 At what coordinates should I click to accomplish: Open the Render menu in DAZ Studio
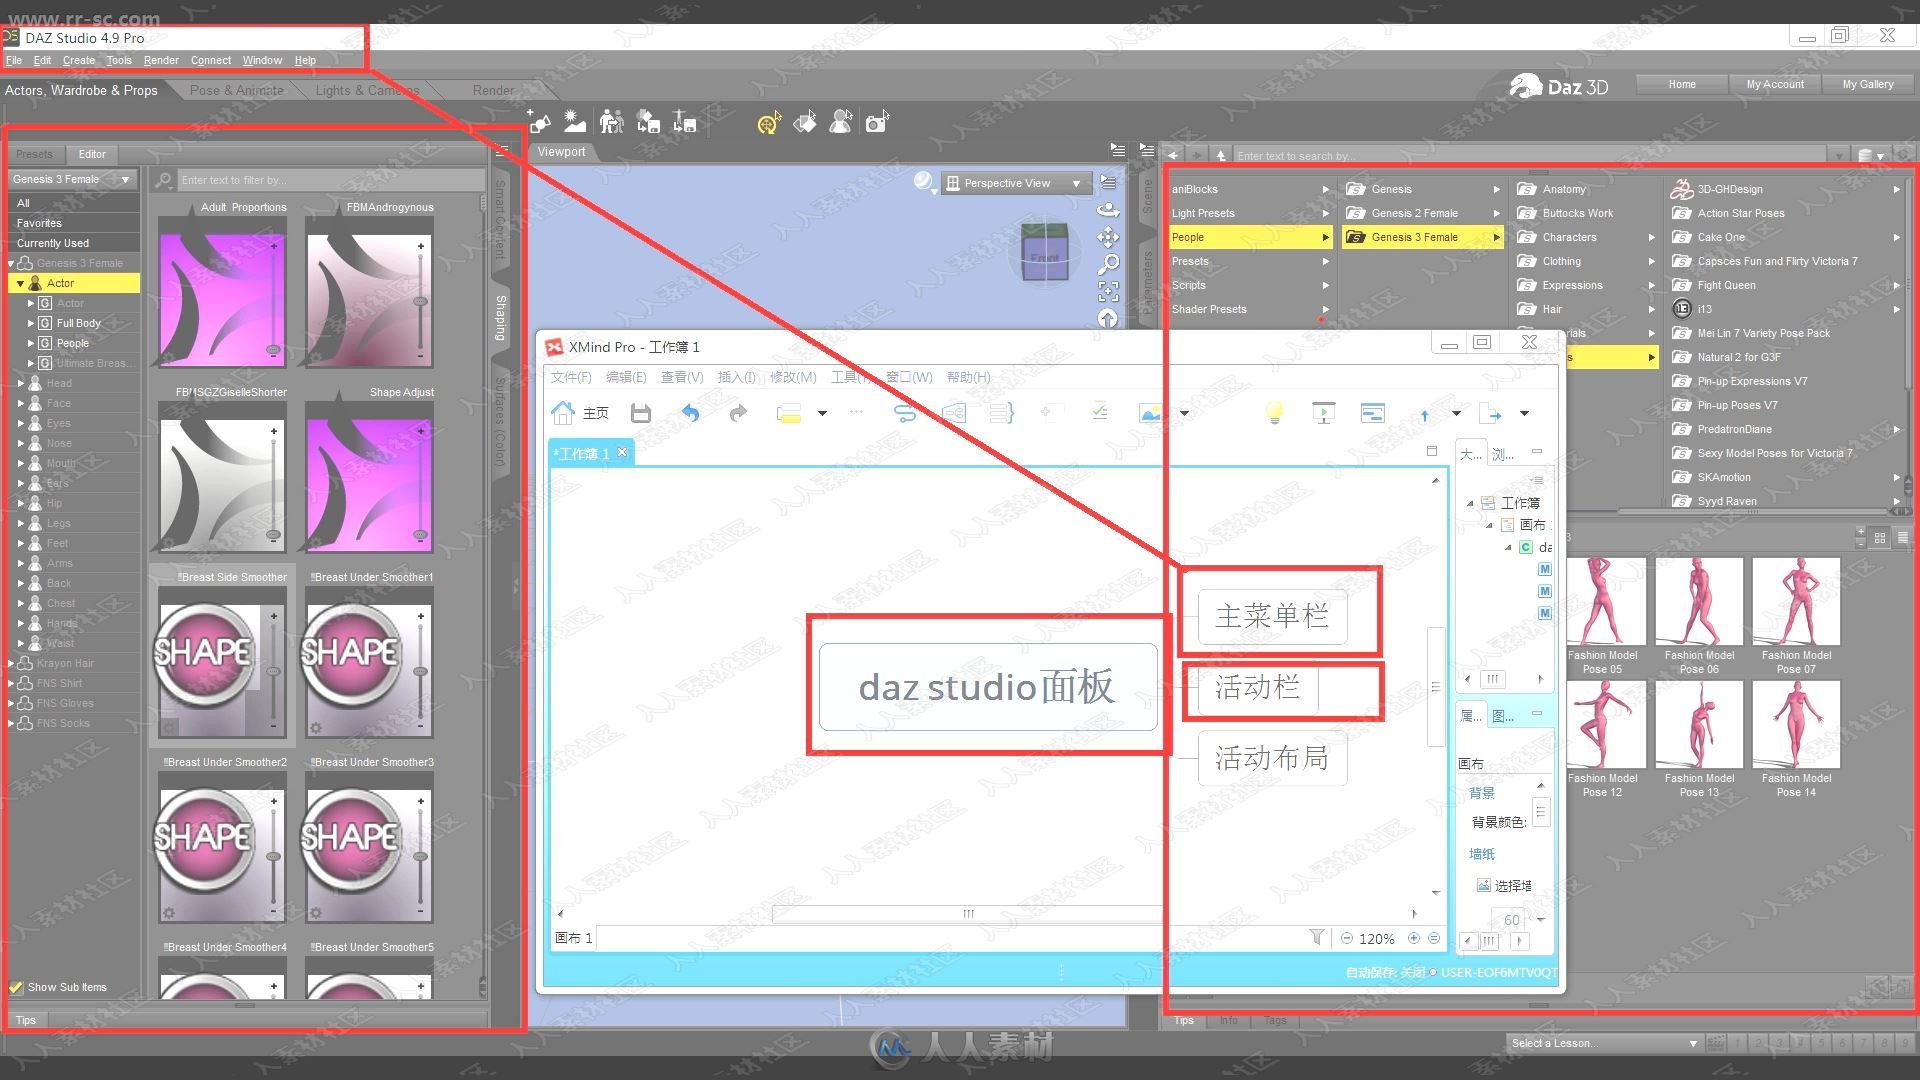point(161,60)
